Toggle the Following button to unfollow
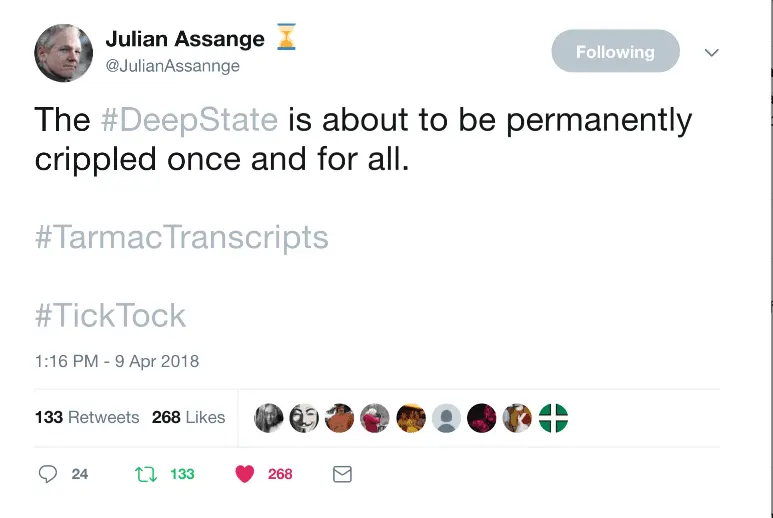 [x=615, y=51]
